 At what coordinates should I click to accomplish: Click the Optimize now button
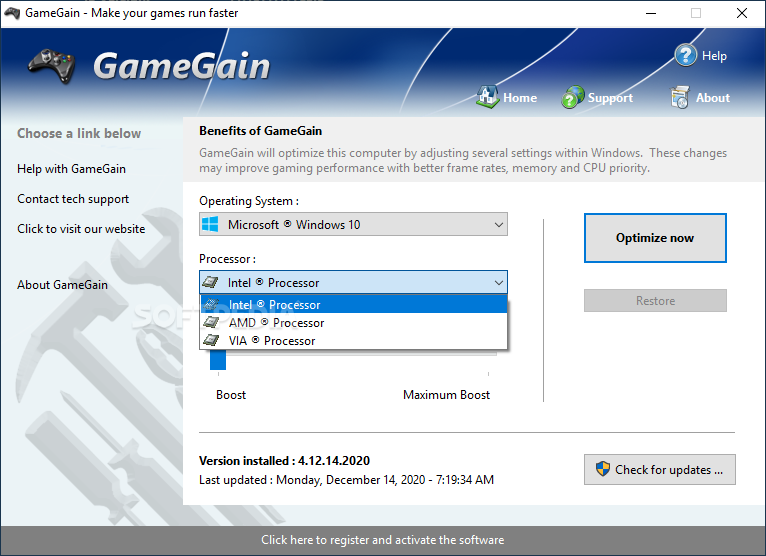(655, 238)
